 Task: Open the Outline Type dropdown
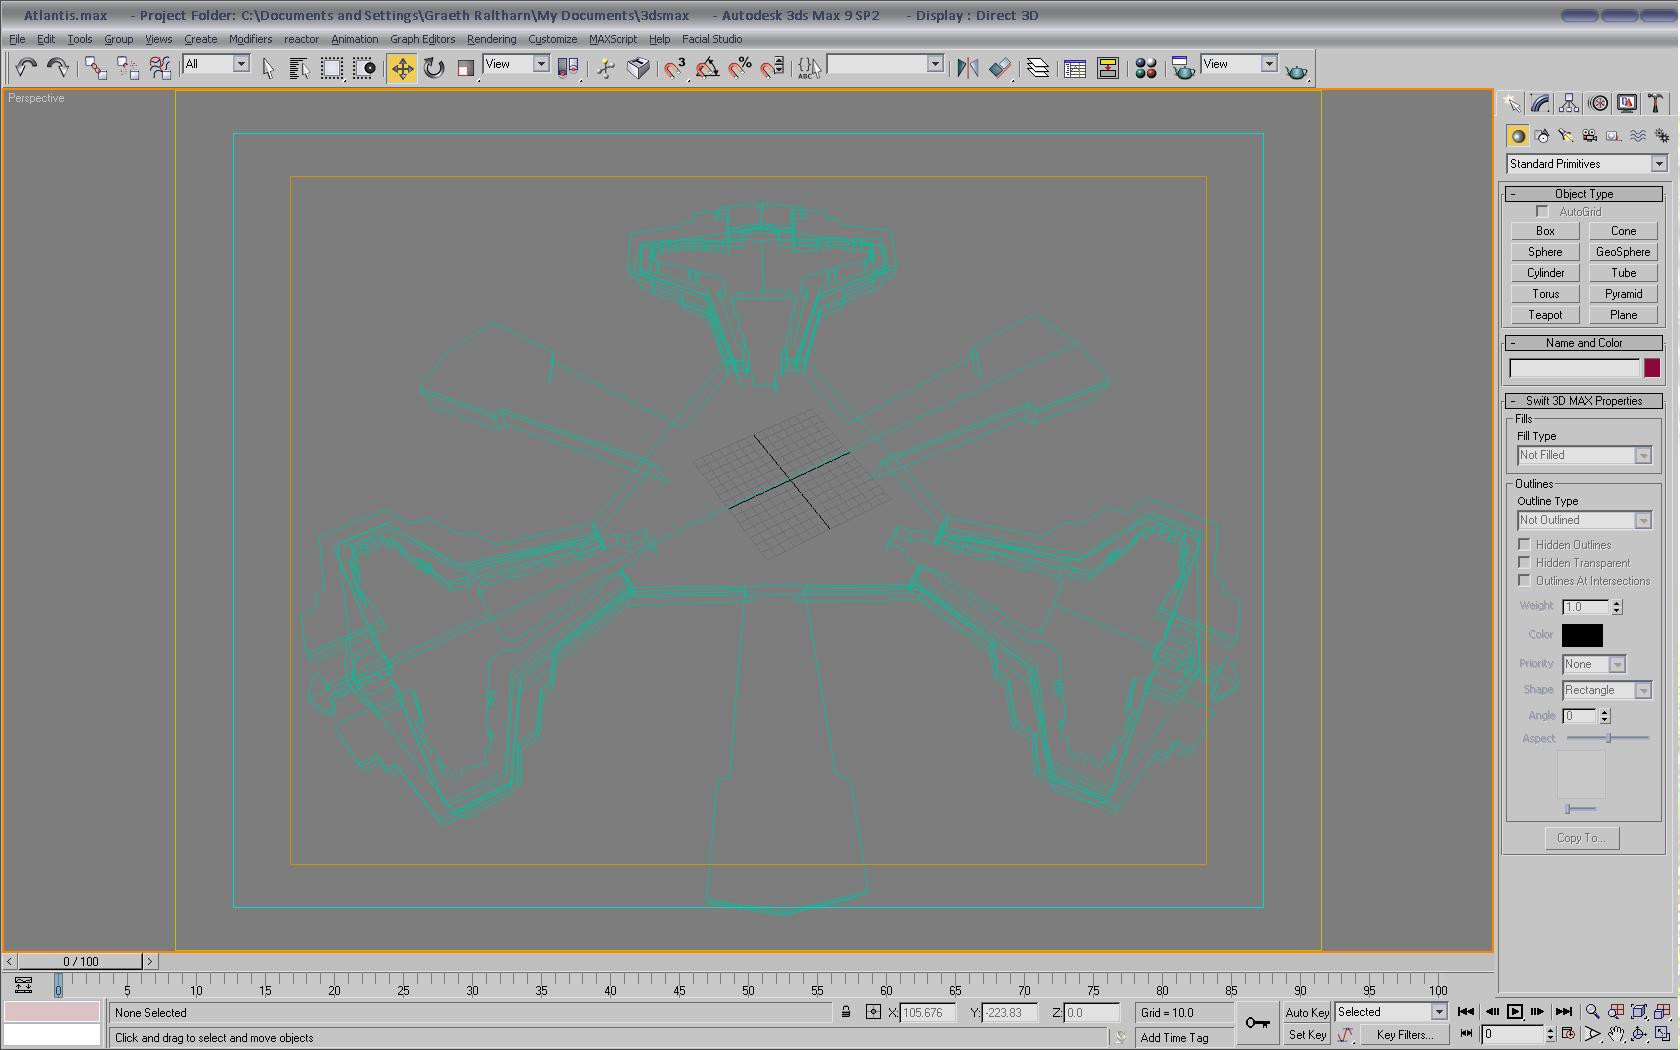click(x=1584, y=520)
